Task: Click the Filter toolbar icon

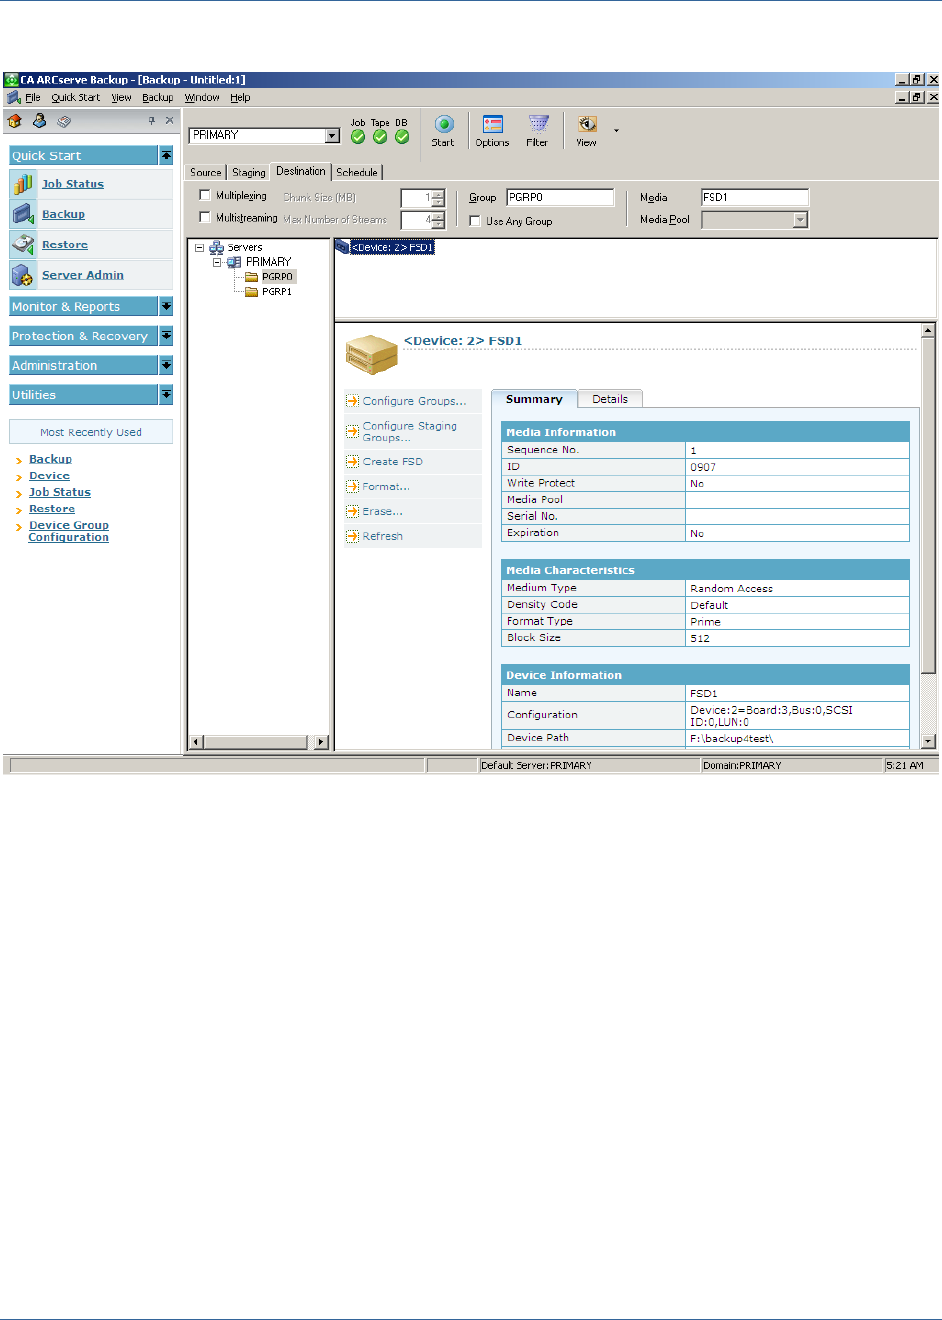Action: pos(538,124)
